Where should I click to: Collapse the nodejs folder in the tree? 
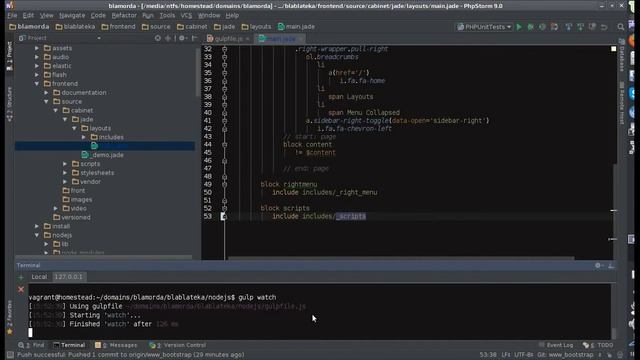[x=37, y=235]
